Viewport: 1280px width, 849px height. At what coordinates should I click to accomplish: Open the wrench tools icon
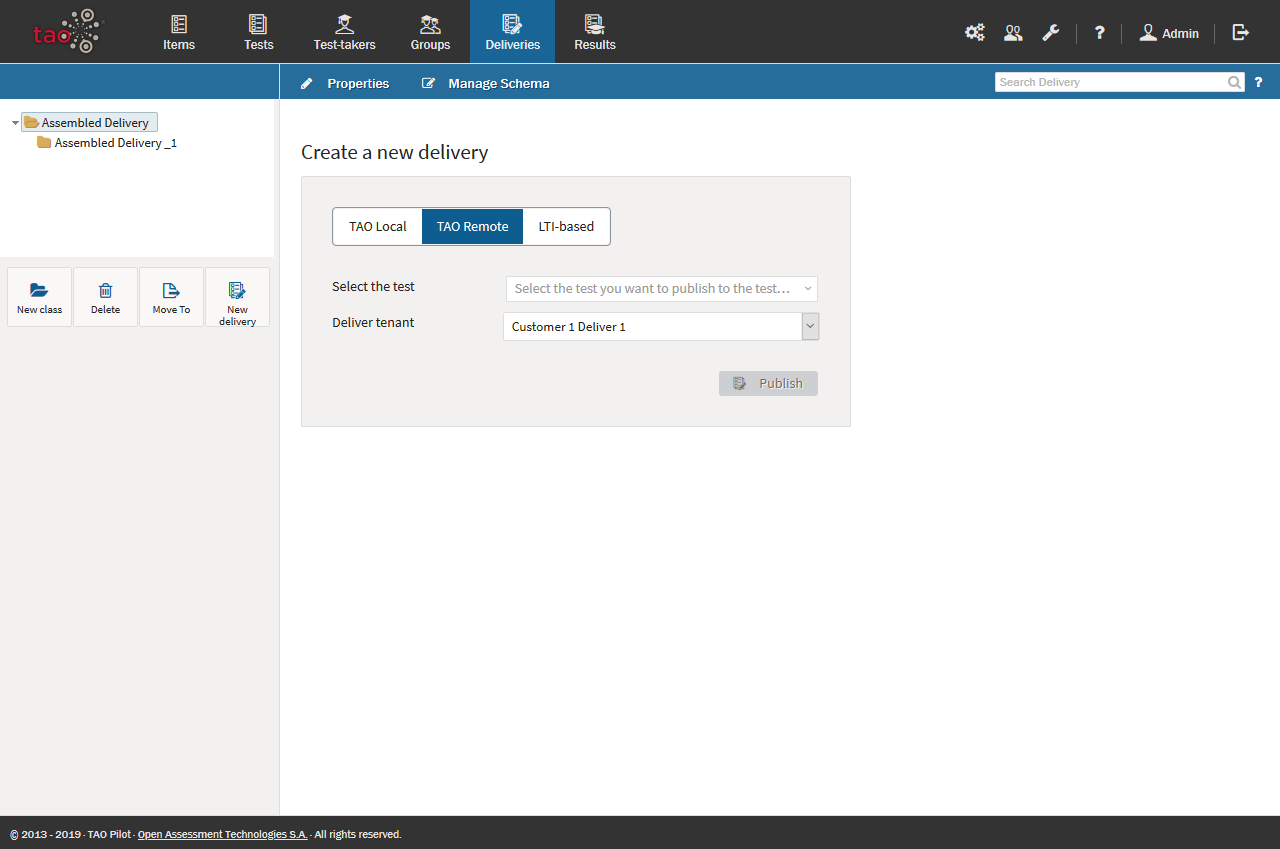tap(1050, 33)
